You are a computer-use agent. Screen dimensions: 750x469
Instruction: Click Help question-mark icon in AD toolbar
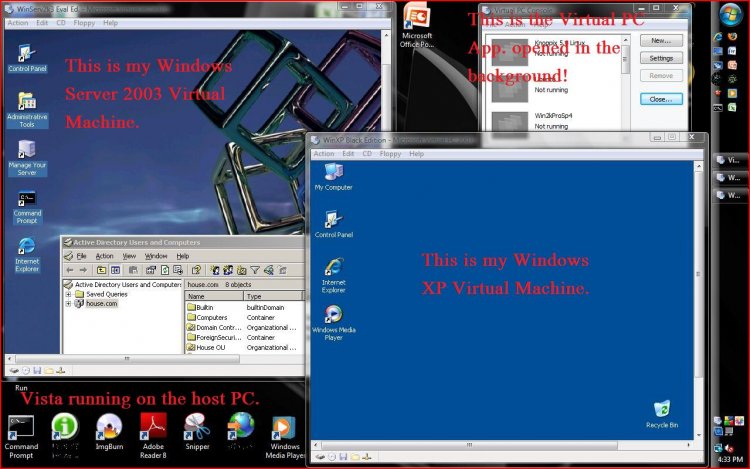(x=196, y=270)
